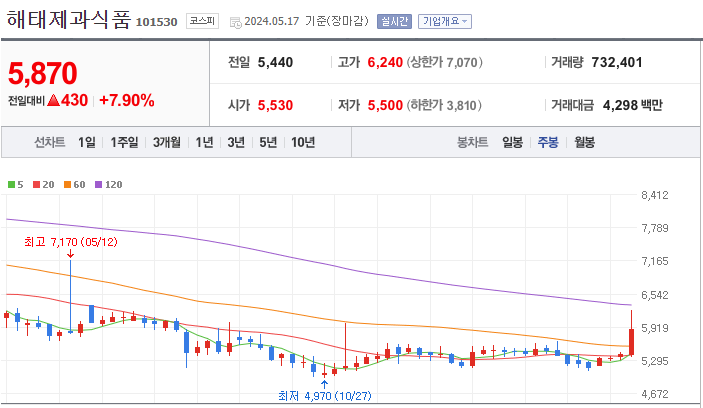
Task: Click the 해태제과식품 stock name heading
Action: pyautogui.click(x=69, y=20)
